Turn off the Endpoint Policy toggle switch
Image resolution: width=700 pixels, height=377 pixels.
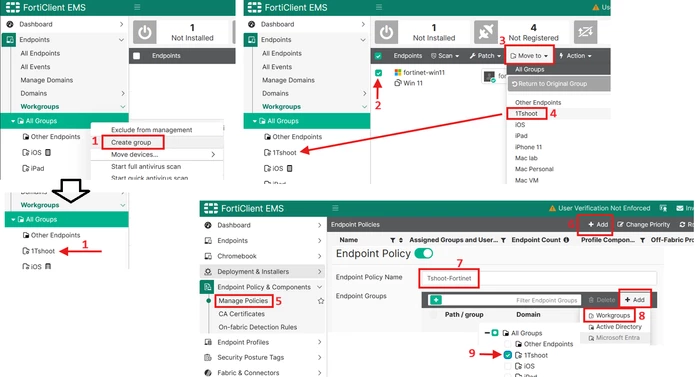(x=424, y=254)
